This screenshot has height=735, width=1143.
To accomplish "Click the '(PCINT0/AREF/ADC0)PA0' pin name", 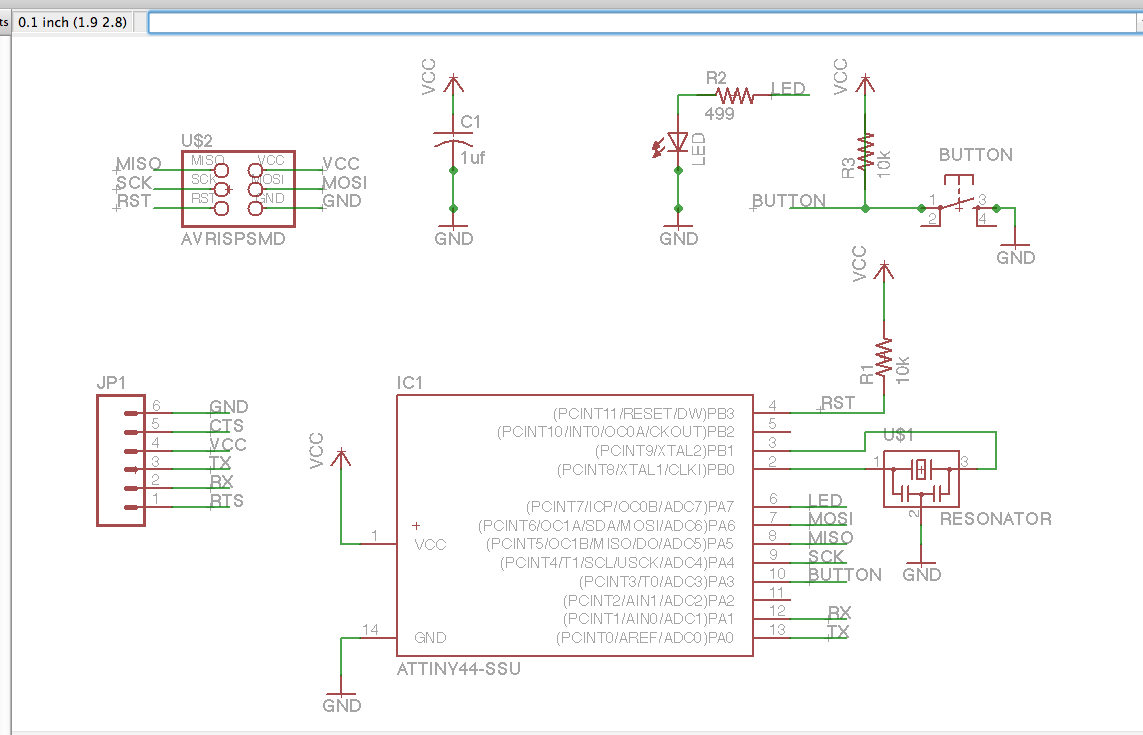I will [645, 638].
